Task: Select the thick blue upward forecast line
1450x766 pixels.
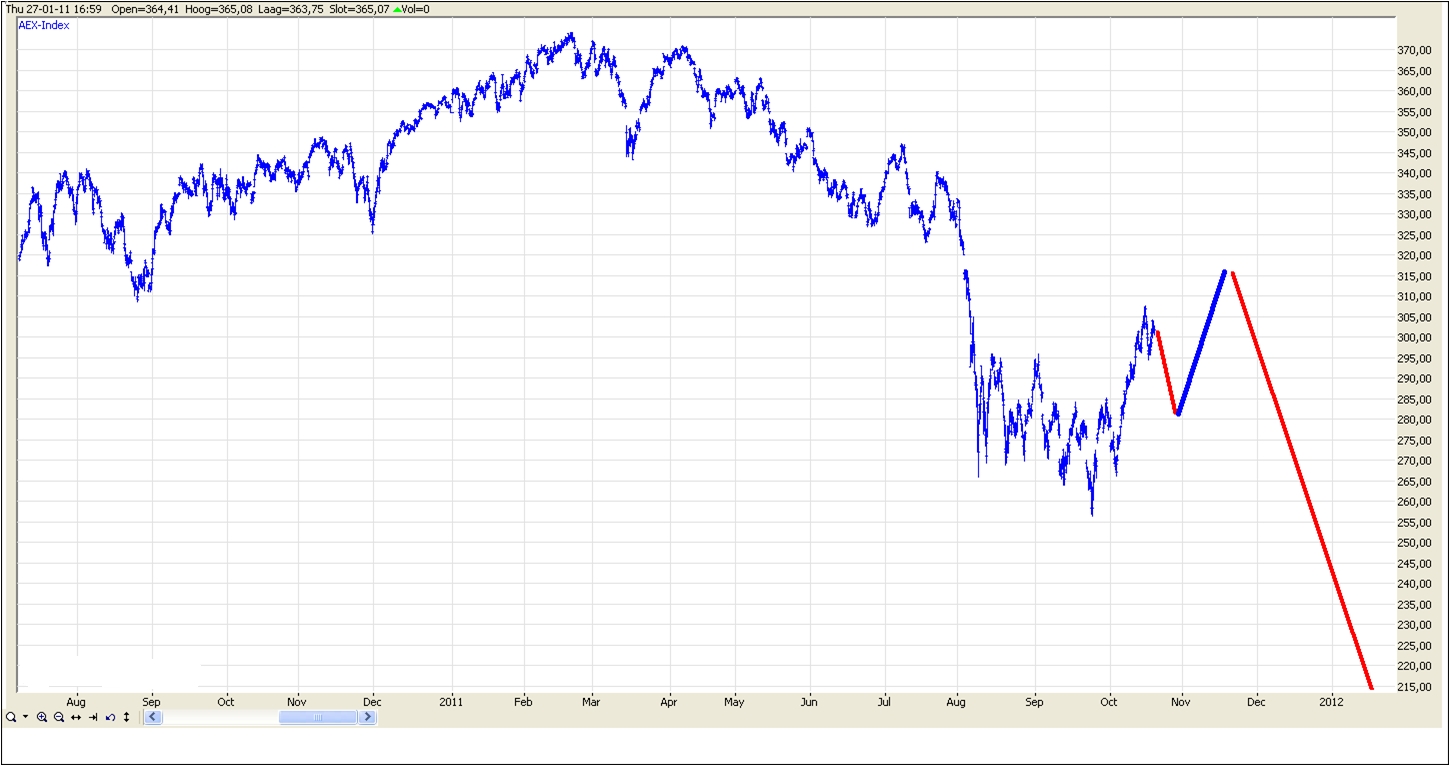Action: 1201,342
